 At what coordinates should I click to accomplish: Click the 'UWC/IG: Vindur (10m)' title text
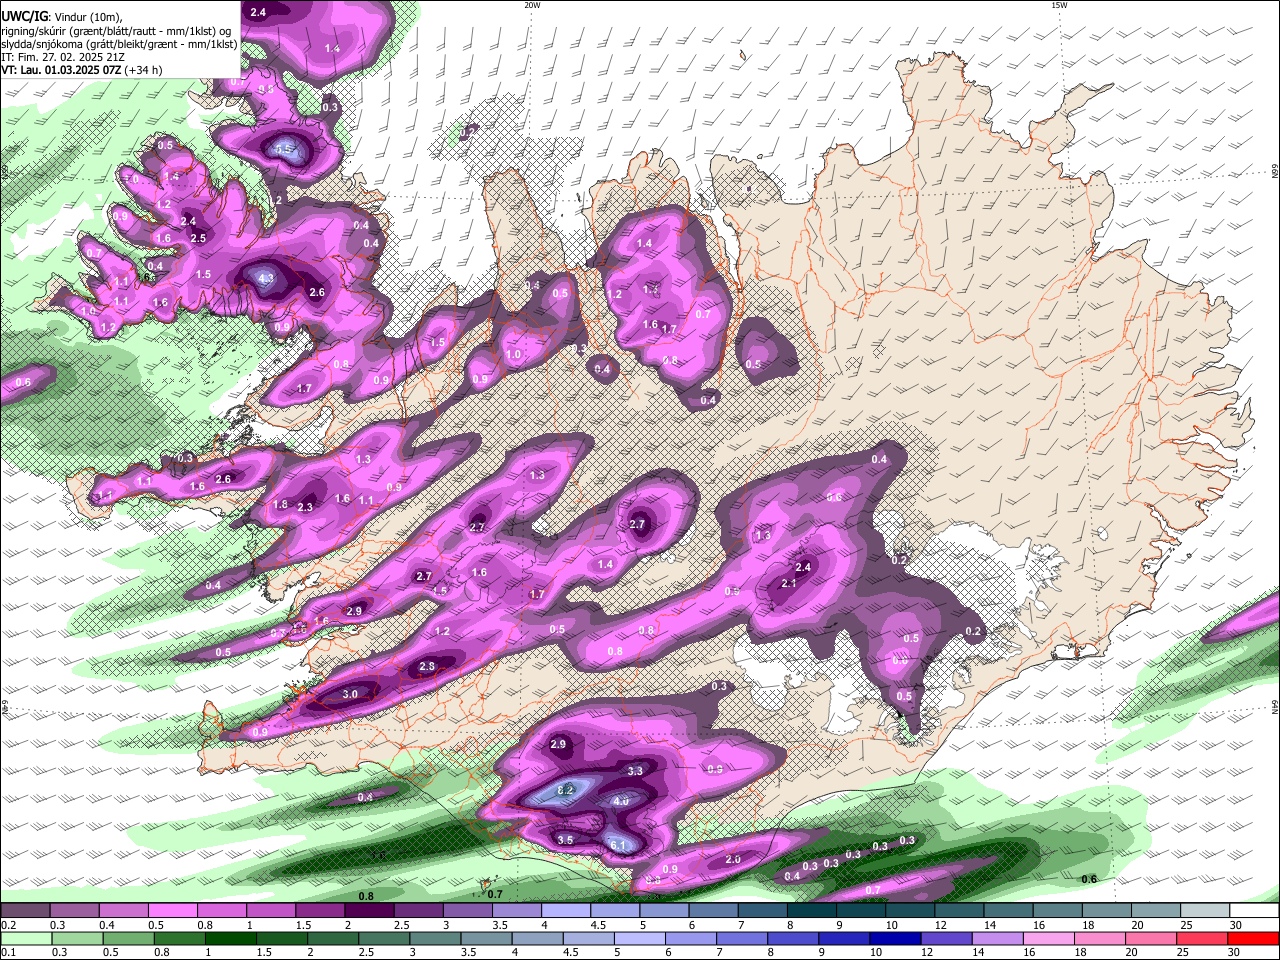(61, 16)
